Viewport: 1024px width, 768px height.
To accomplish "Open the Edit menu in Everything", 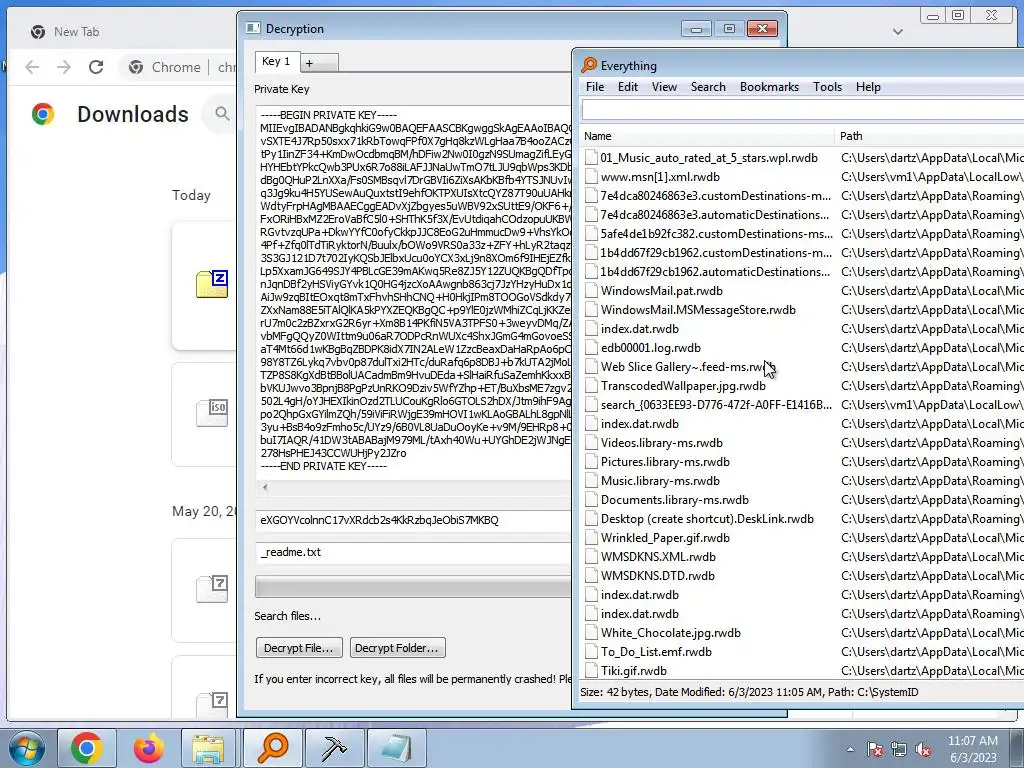I will pyautogui.click(x=628, y=87).
